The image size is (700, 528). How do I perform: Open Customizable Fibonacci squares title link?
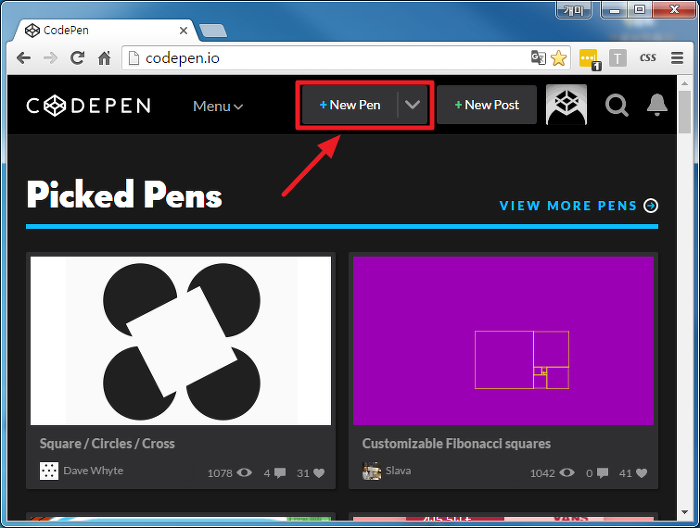456,444
